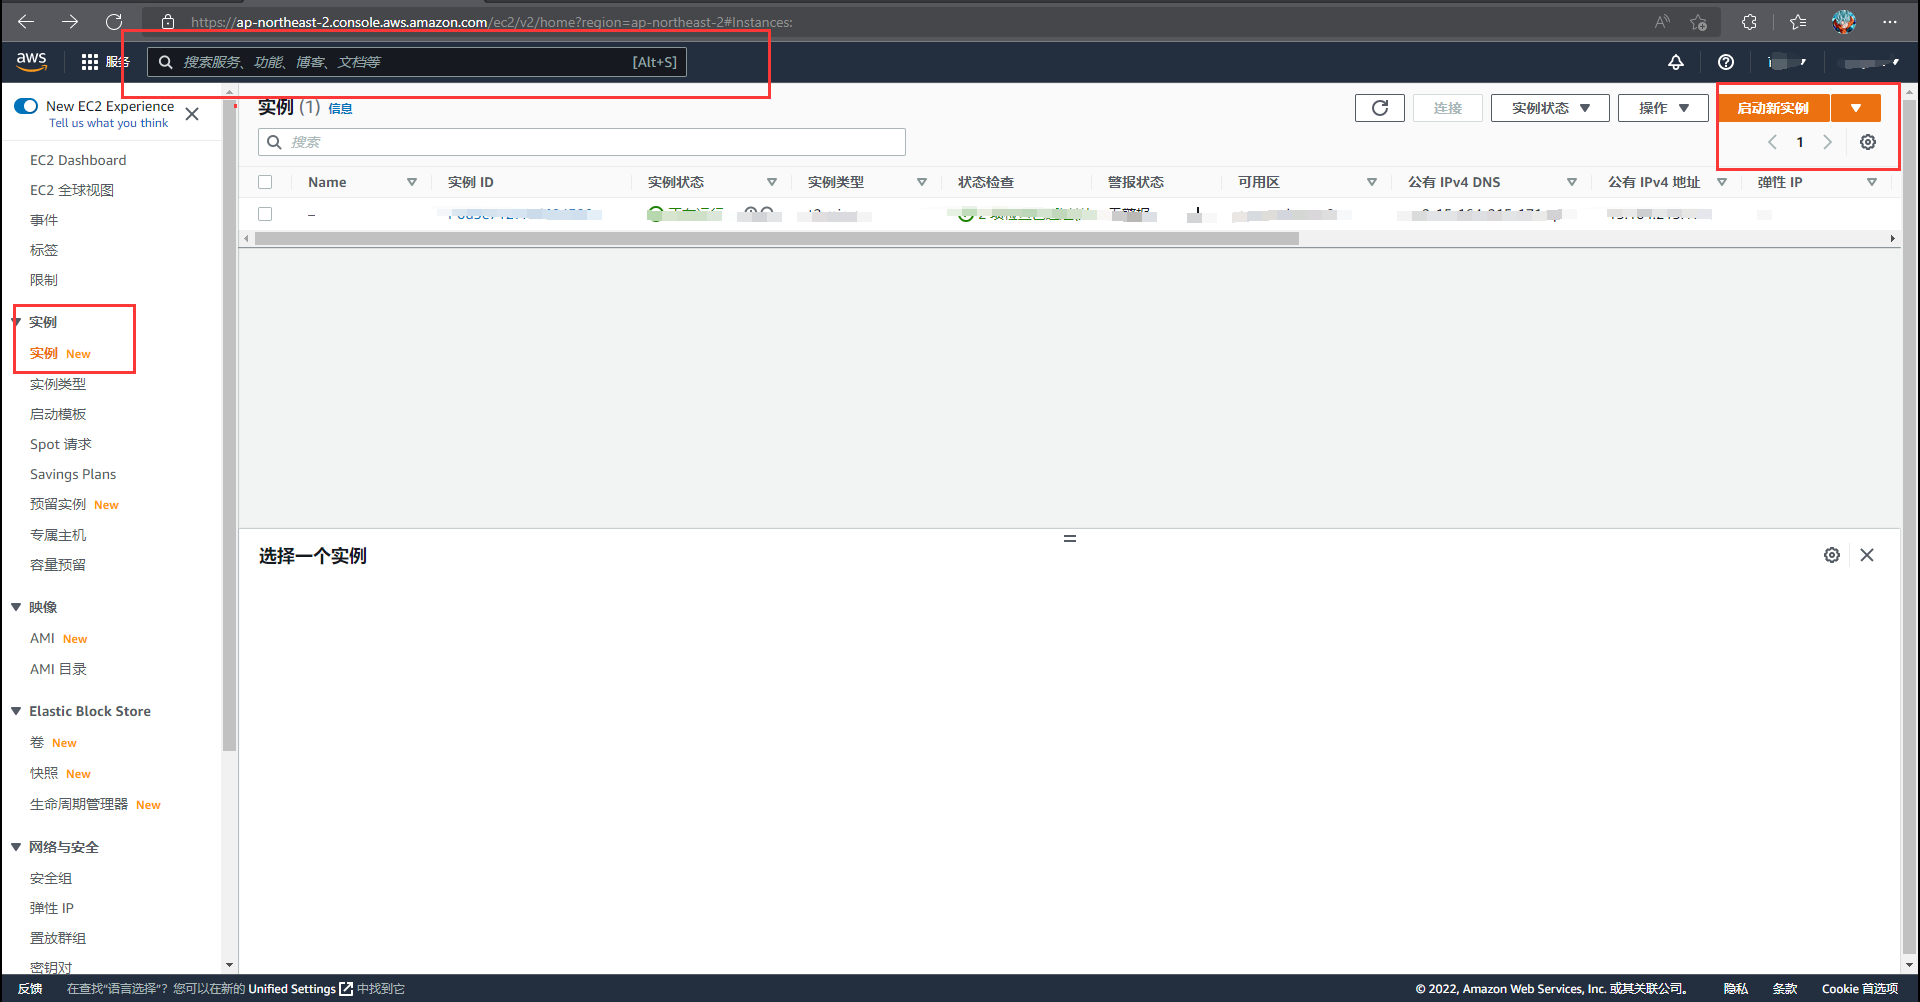Open details panel settings gear
This screenshot has height=1002, width=1920.
point(1832,555)
